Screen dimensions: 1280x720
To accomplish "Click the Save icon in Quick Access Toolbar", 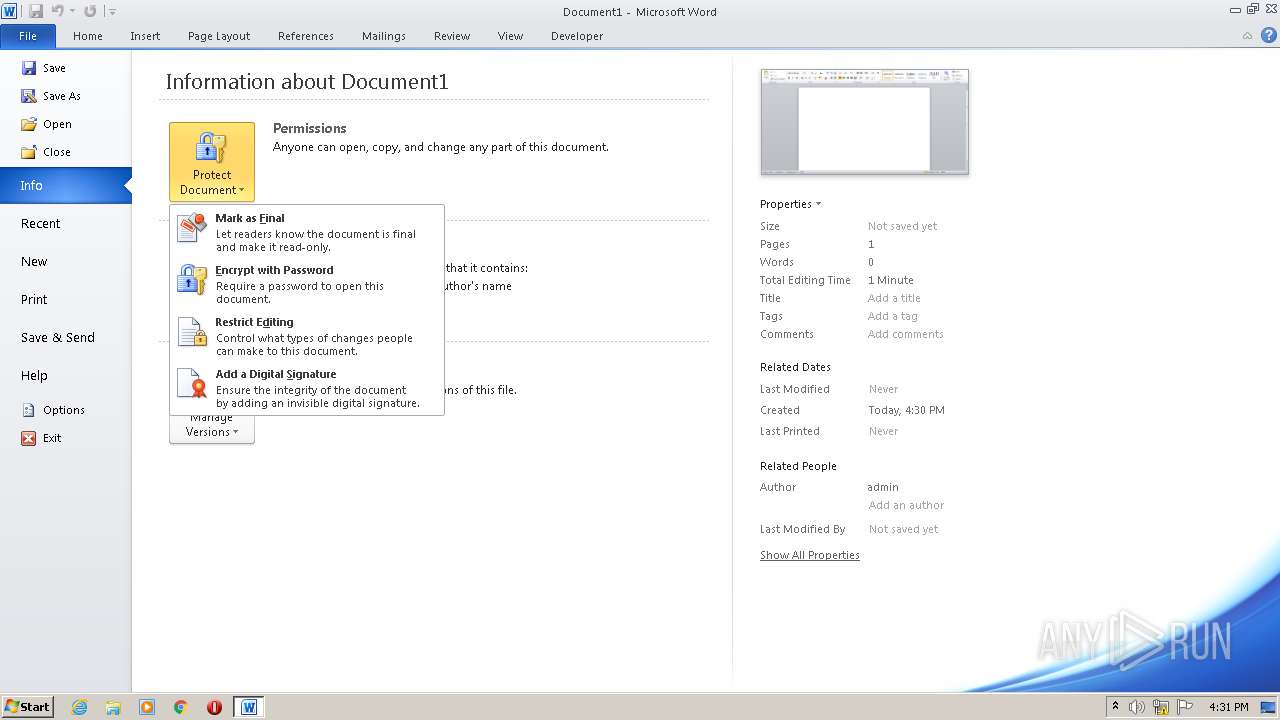I will [x=36, y=11].
